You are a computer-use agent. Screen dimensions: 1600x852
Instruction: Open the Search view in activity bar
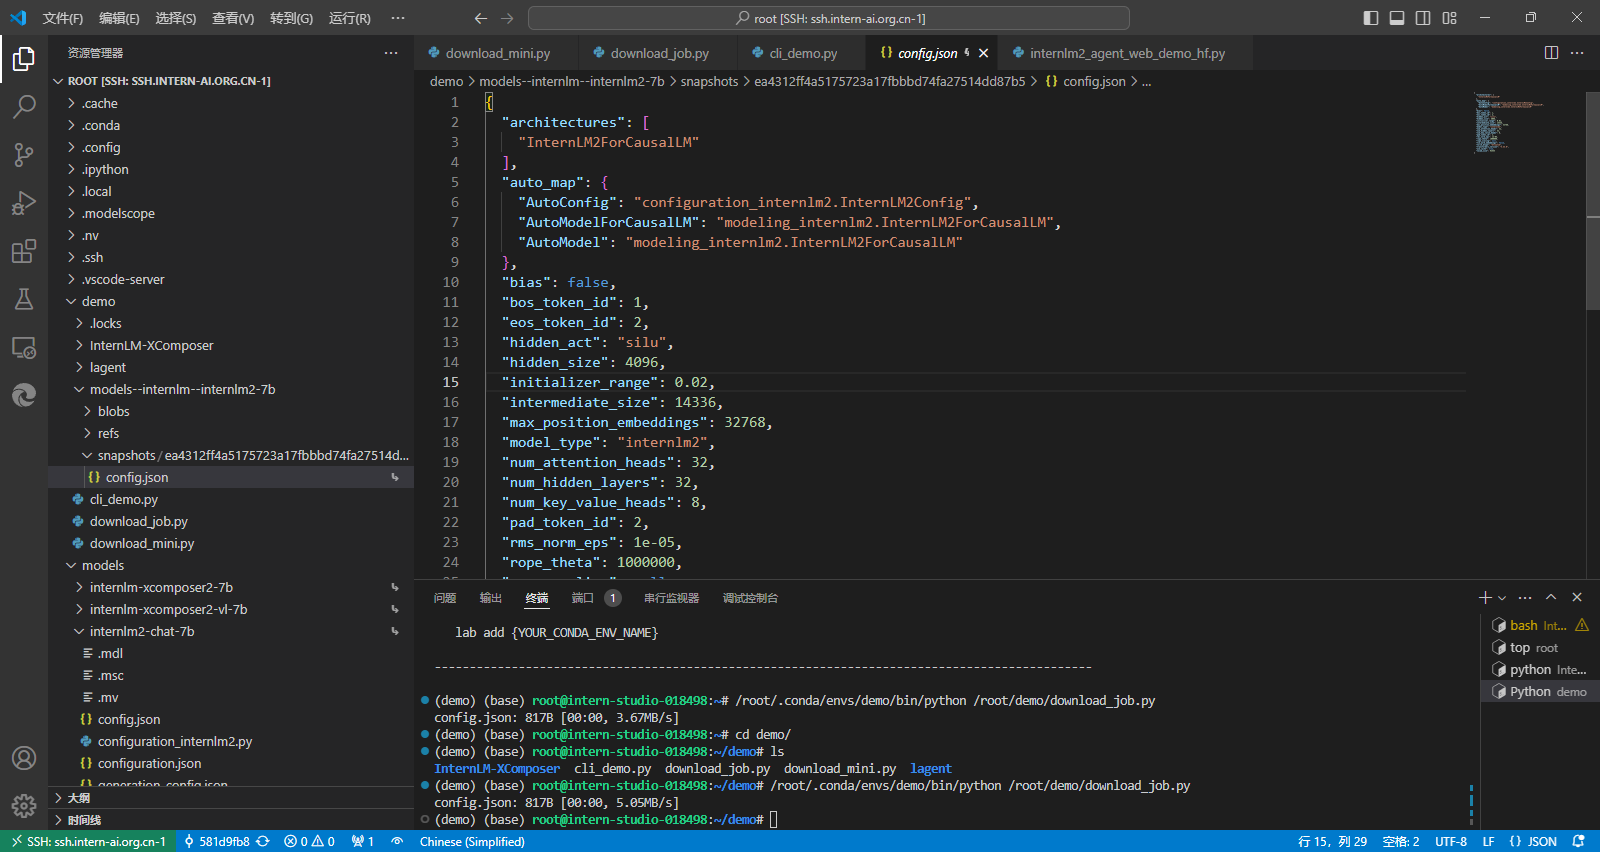[24, 106]
